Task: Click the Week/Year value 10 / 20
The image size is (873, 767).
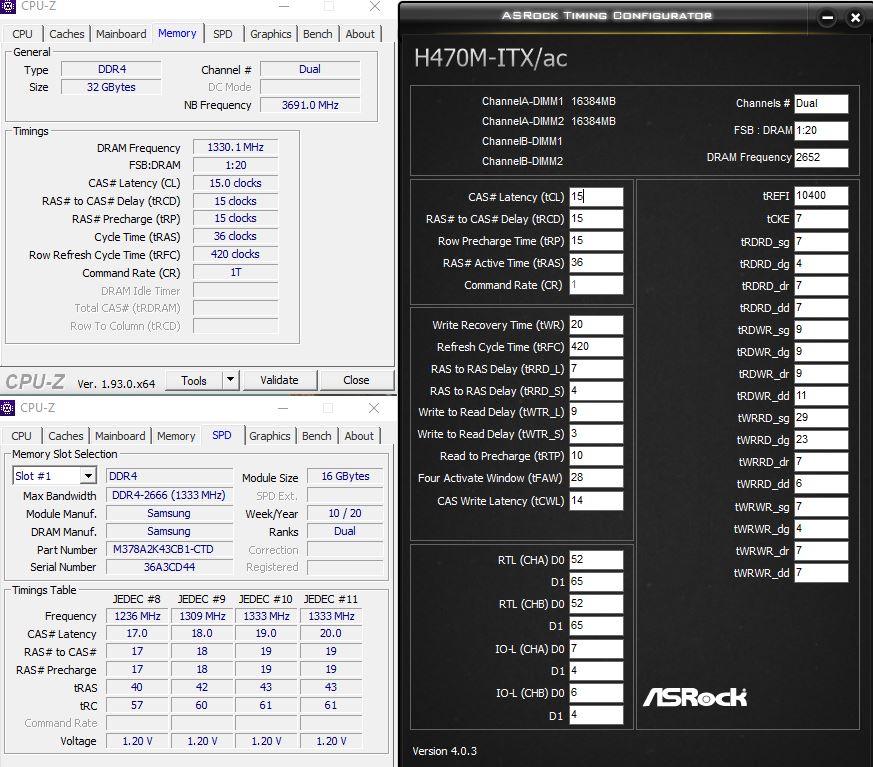Action: pos(345,513)
